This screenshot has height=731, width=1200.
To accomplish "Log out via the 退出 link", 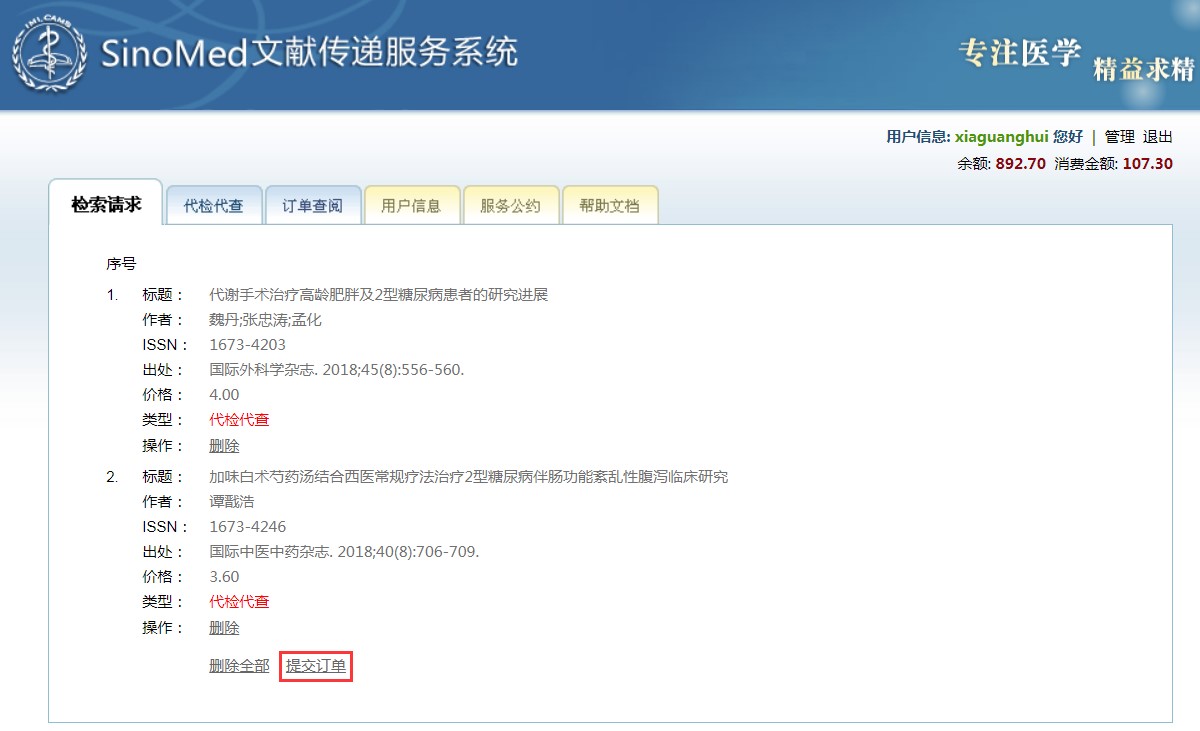I will (x=1157, y=137).
